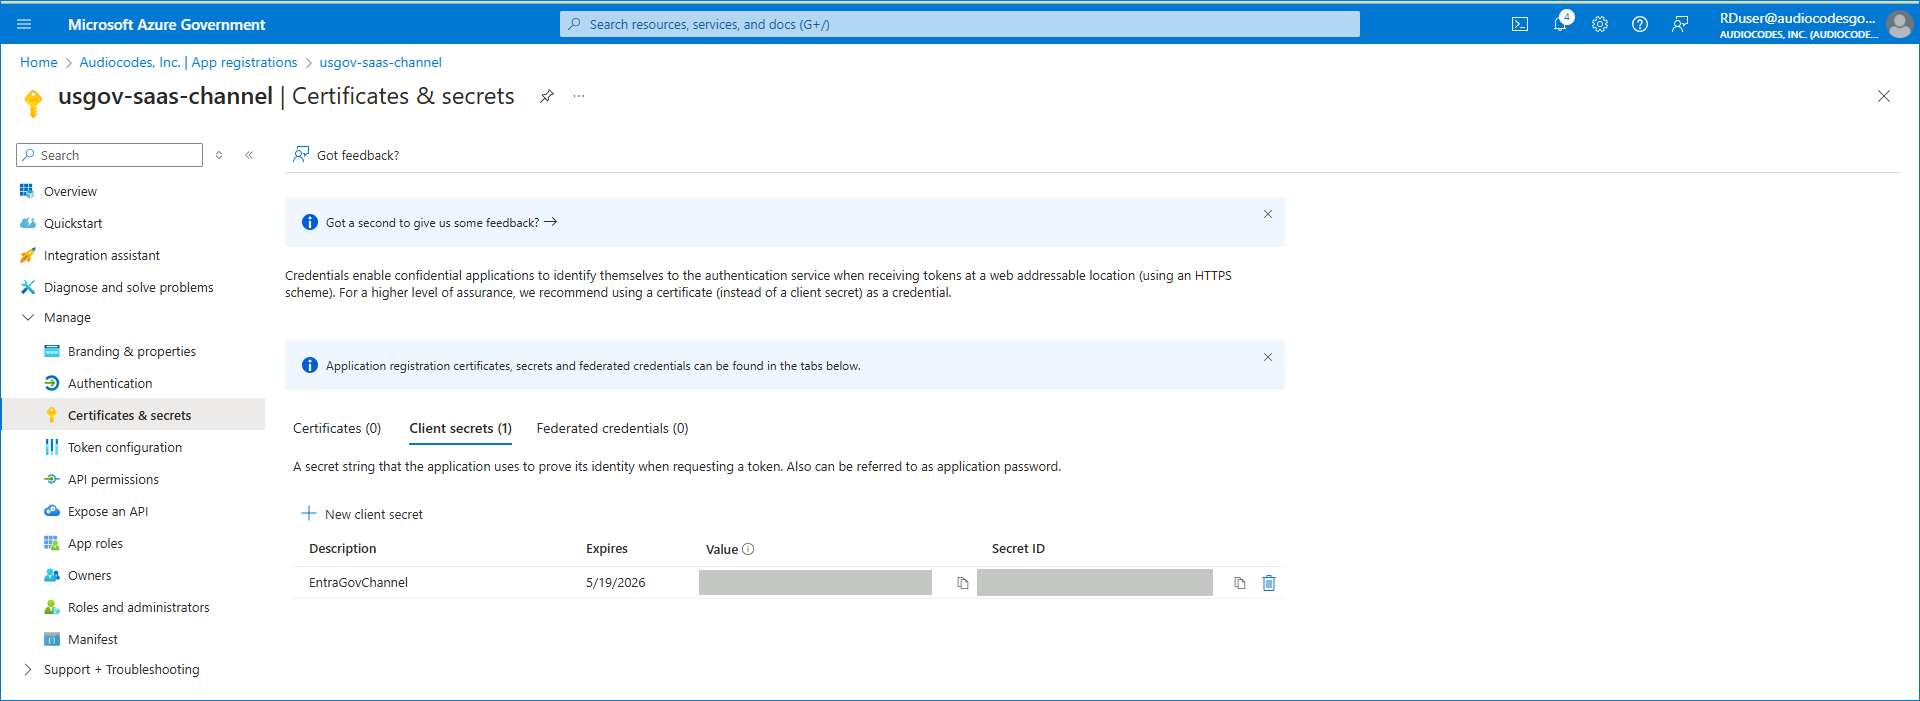
Task: Click the 5/19/2026 expiry date
Action: 616,582
